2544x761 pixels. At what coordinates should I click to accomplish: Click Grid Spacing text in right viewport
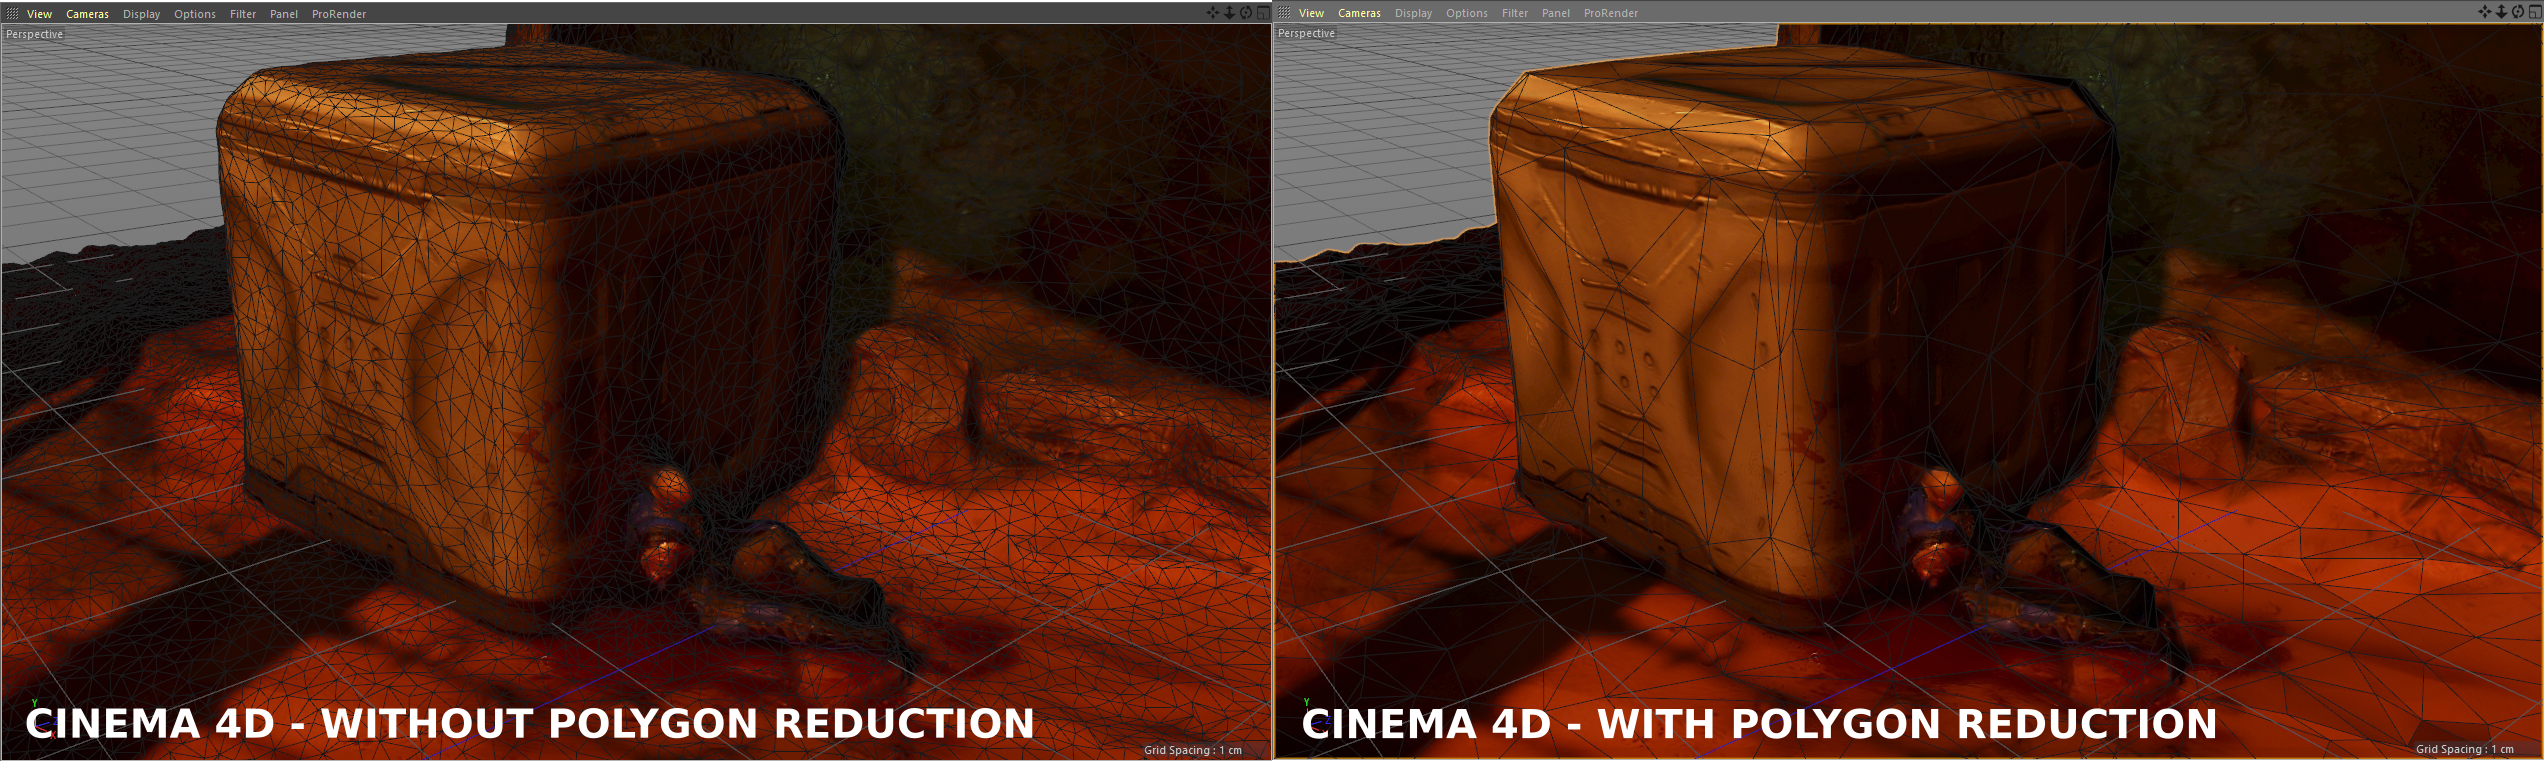2465,749
